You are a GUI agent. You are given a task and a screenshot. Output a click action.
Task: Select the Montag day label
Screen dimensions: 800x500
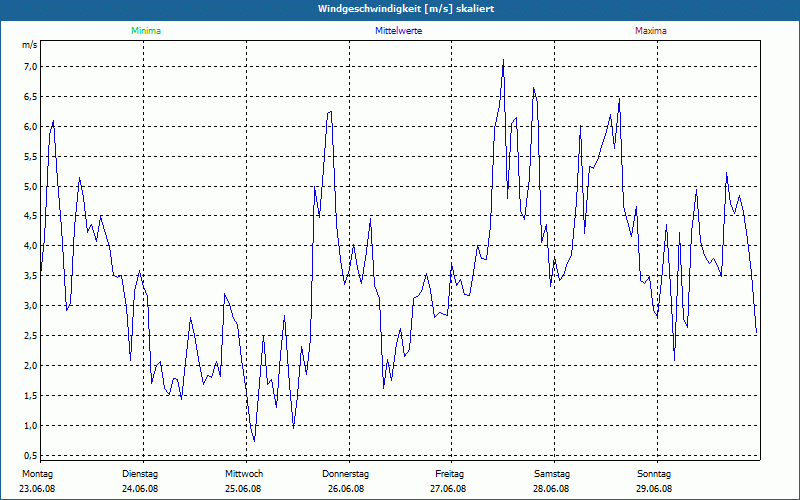tap(37, 474)
